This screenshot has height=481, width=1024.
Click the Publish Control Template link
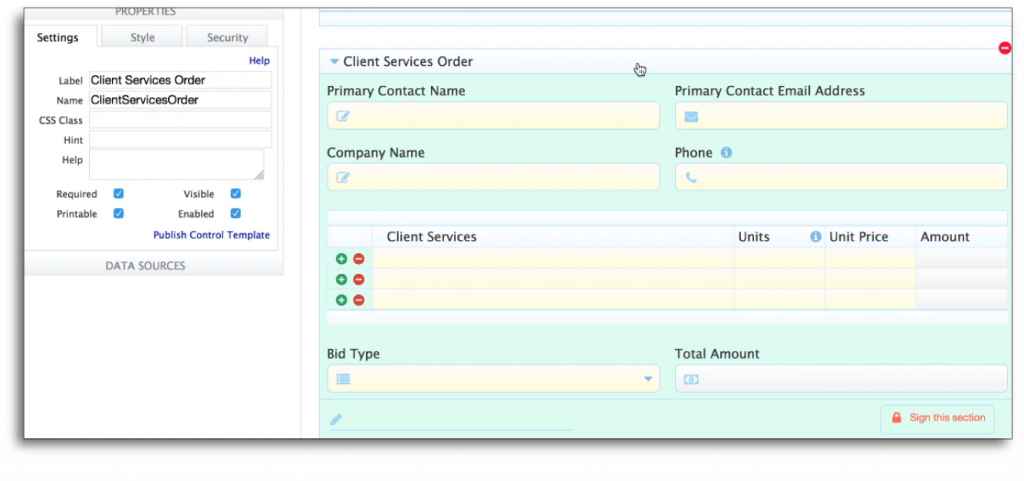pyautogui.click(x=212, y=235)
